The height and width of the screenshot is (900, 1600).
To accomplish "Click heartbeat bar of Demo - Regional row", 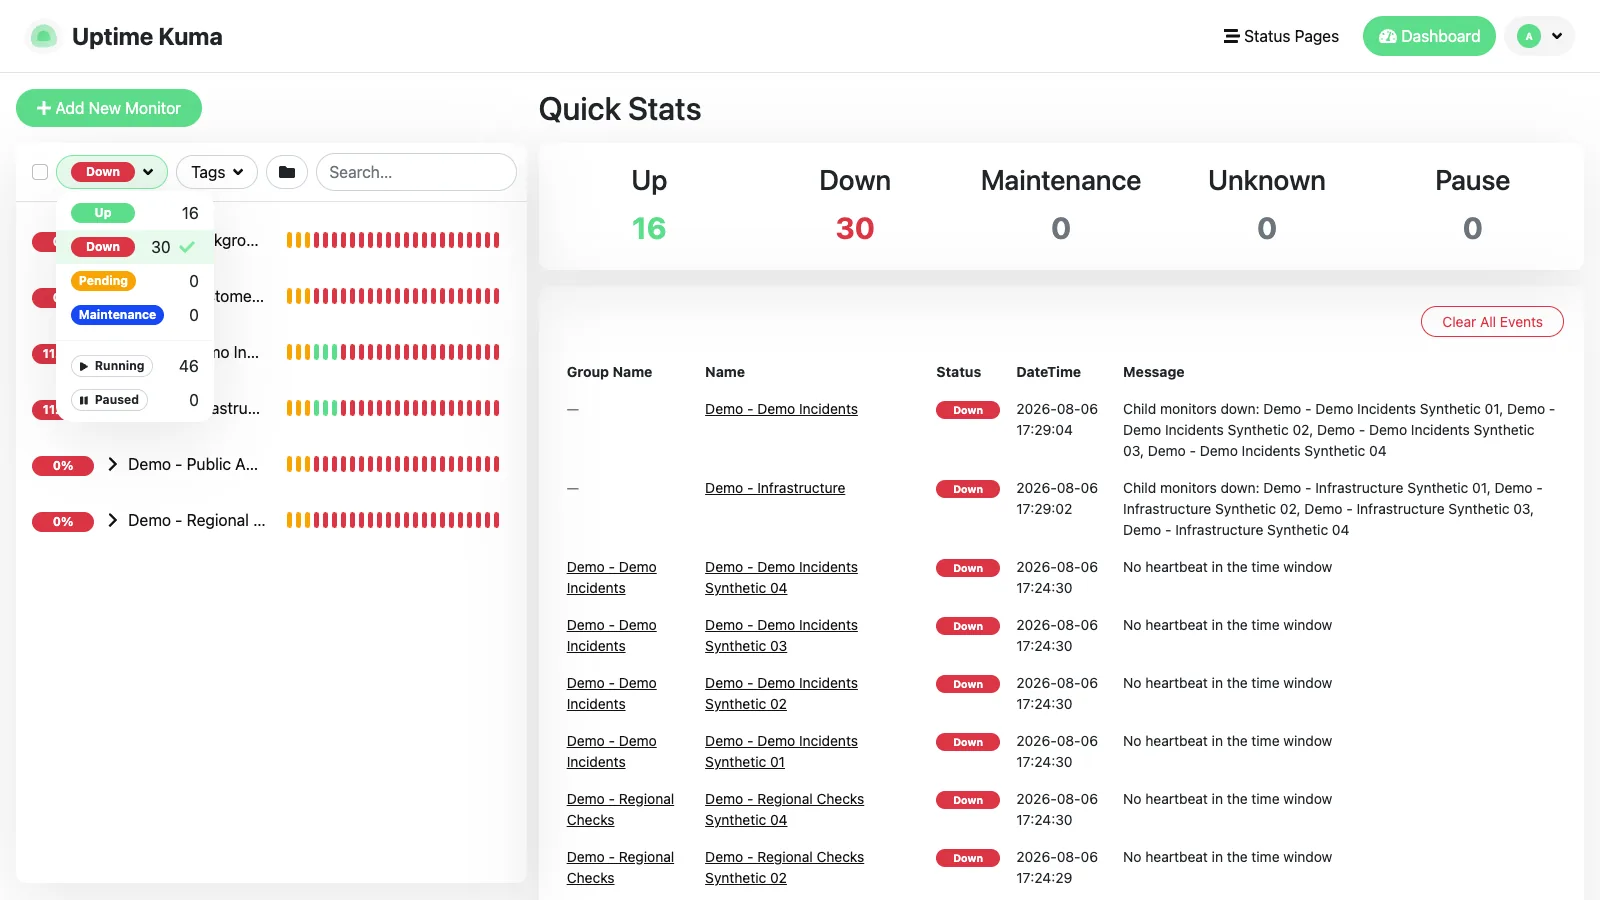I will [393, 520].
